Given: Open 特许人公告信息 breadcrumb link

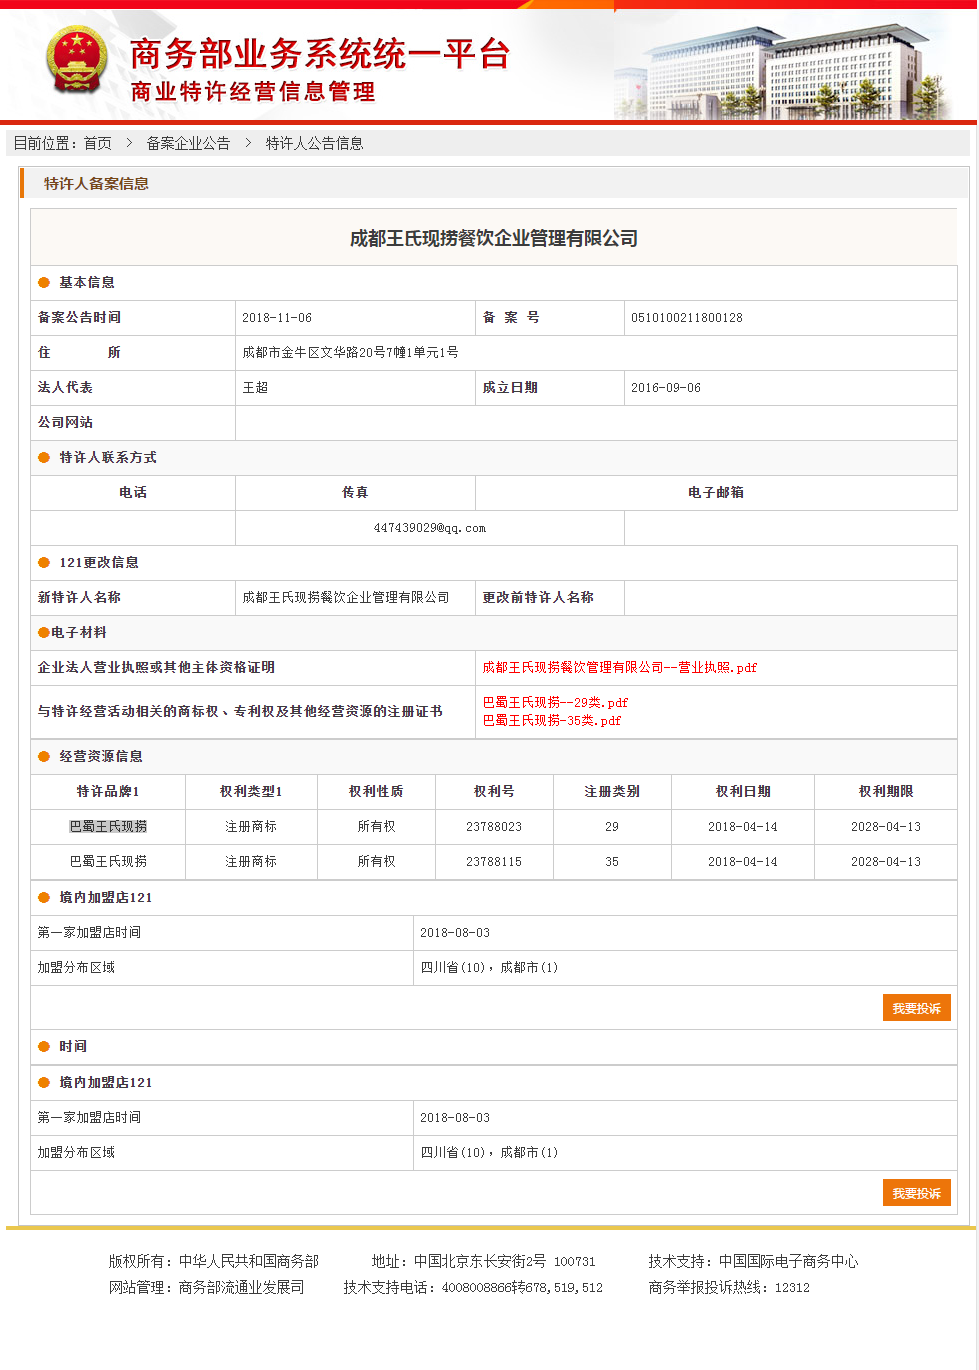Looking at the screenshot, I should 314,143.
